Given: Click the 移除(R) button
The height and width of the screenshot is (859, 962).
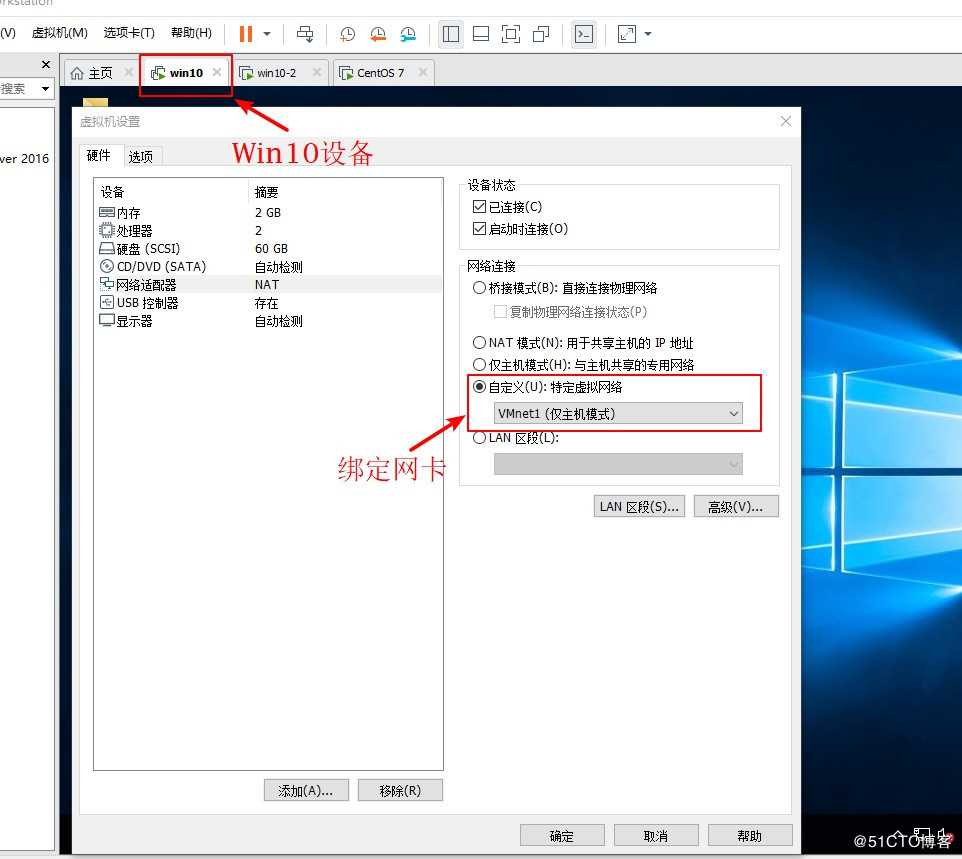Looking at the screenshot, I should coord(400,790).
